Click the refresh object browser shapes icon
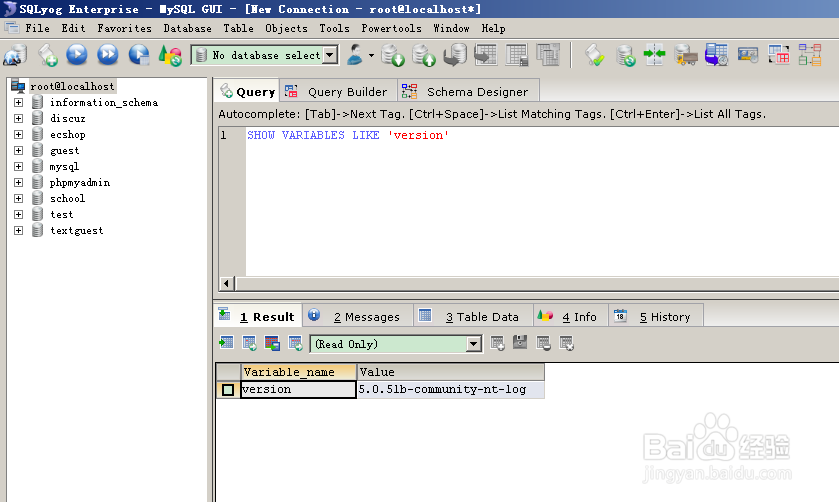The height and width of the screenshot is (502, 839). (170, 55)
